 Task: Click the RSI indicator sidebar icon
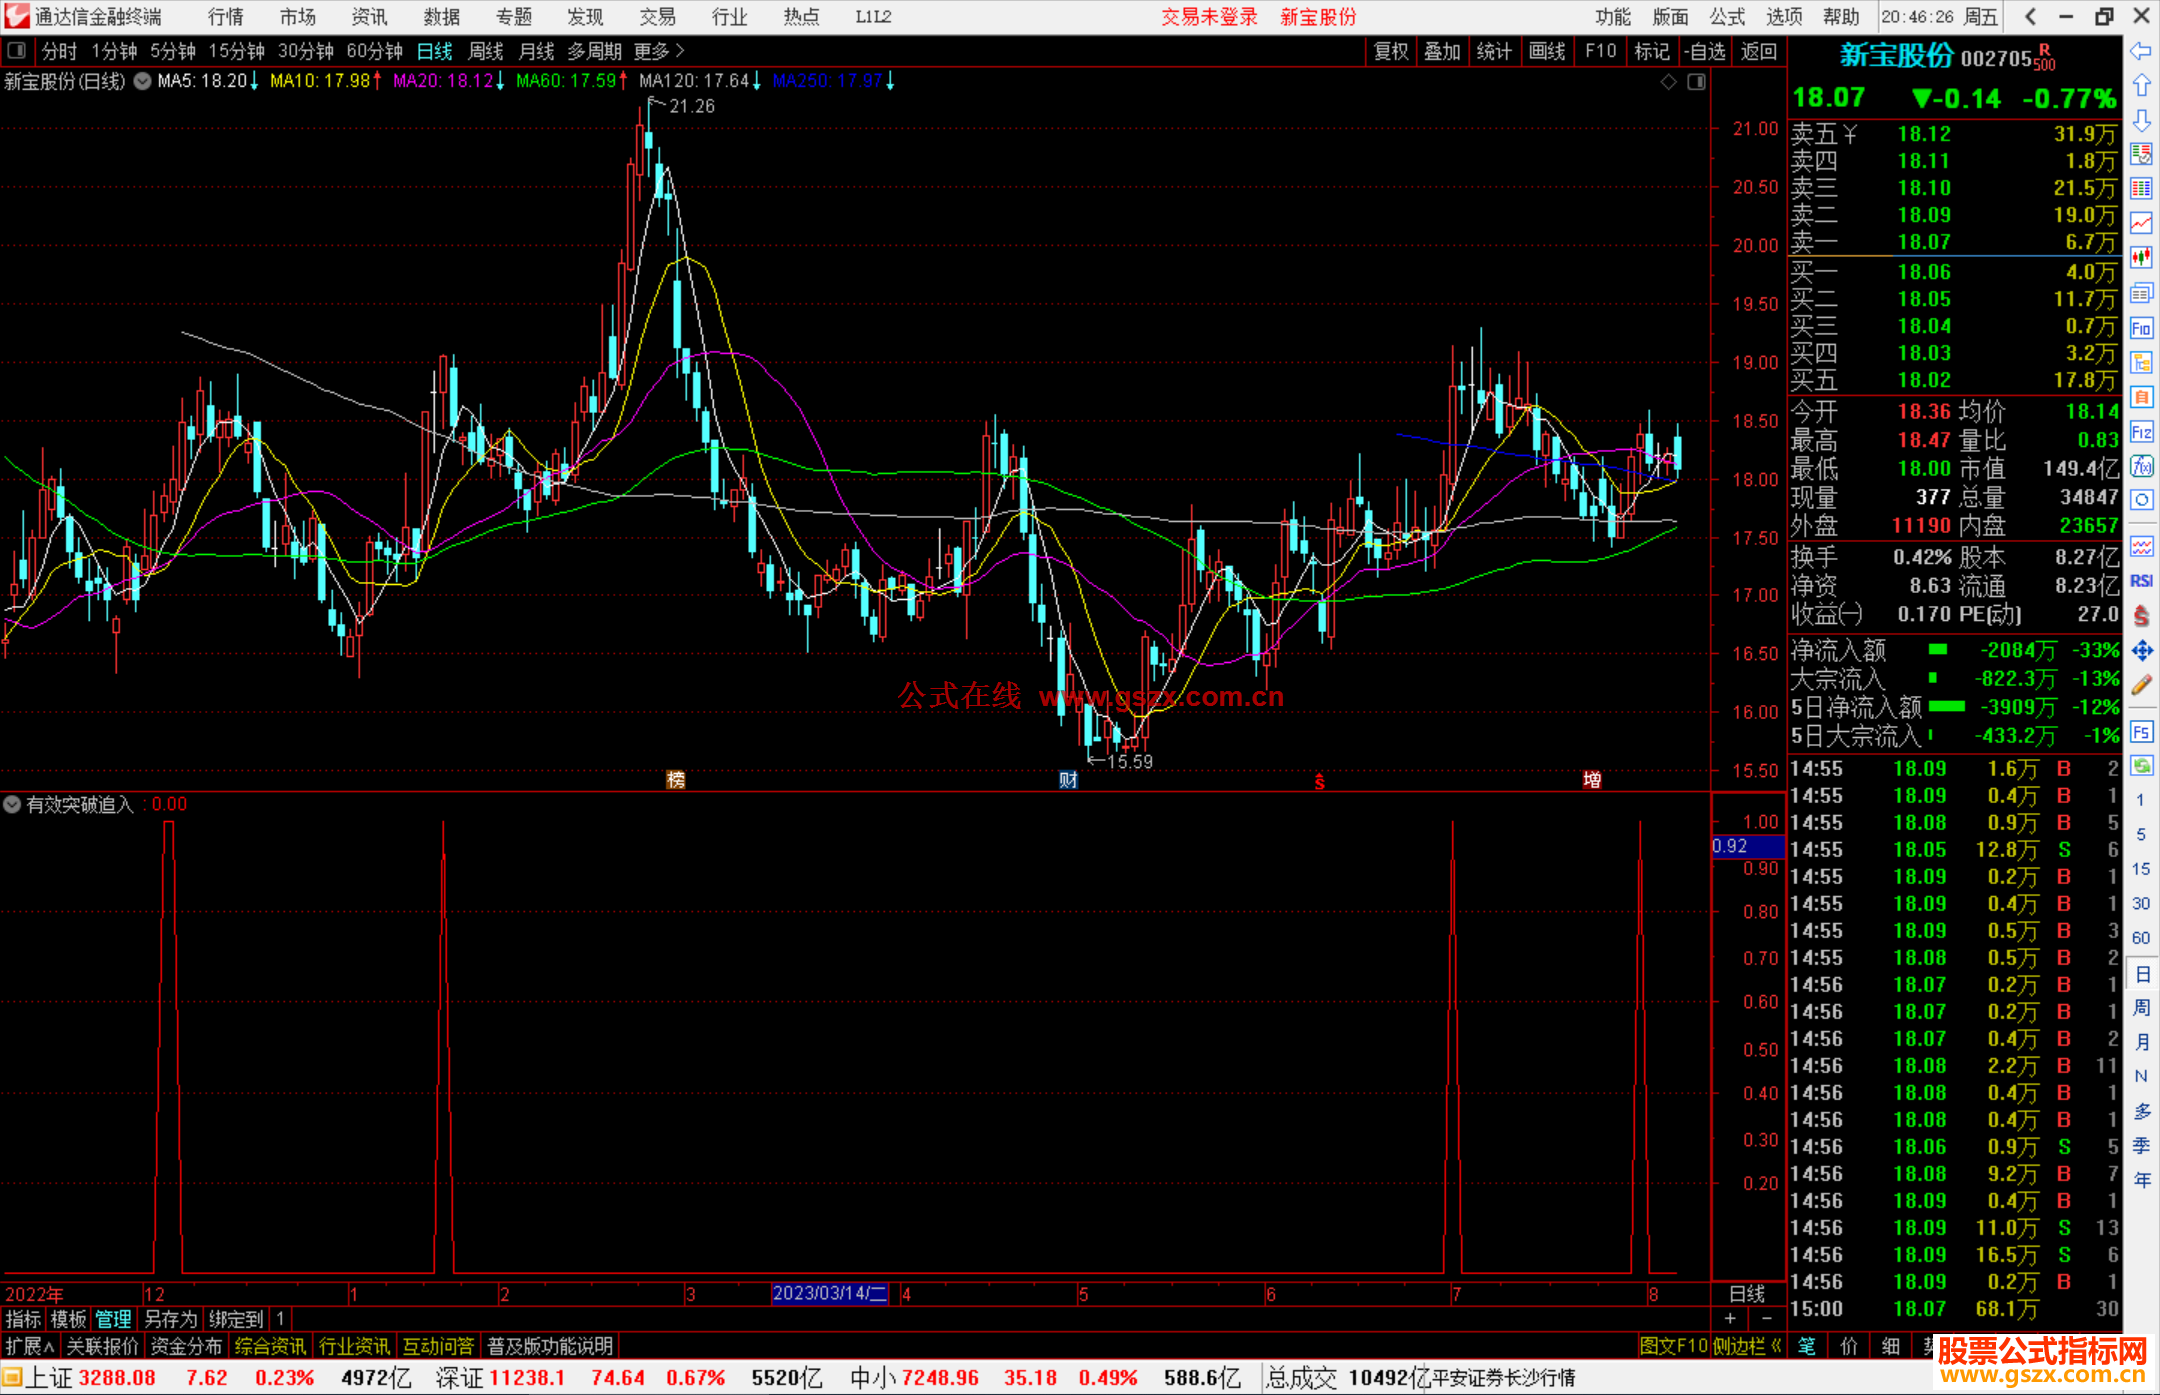tap(2141, 581)
